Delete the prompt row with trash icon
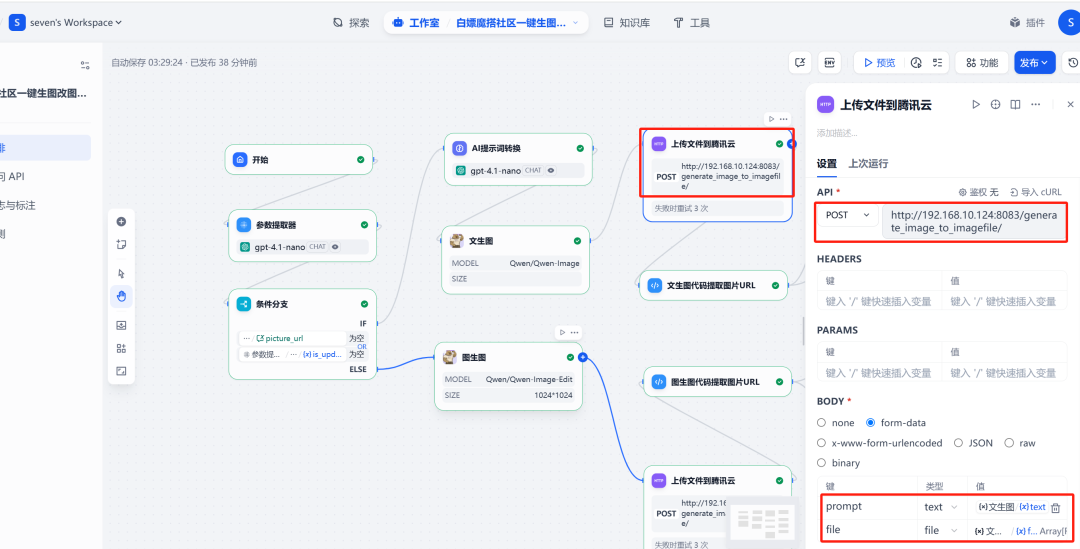Screen dimensions: 1080x549 (1055, 508)
